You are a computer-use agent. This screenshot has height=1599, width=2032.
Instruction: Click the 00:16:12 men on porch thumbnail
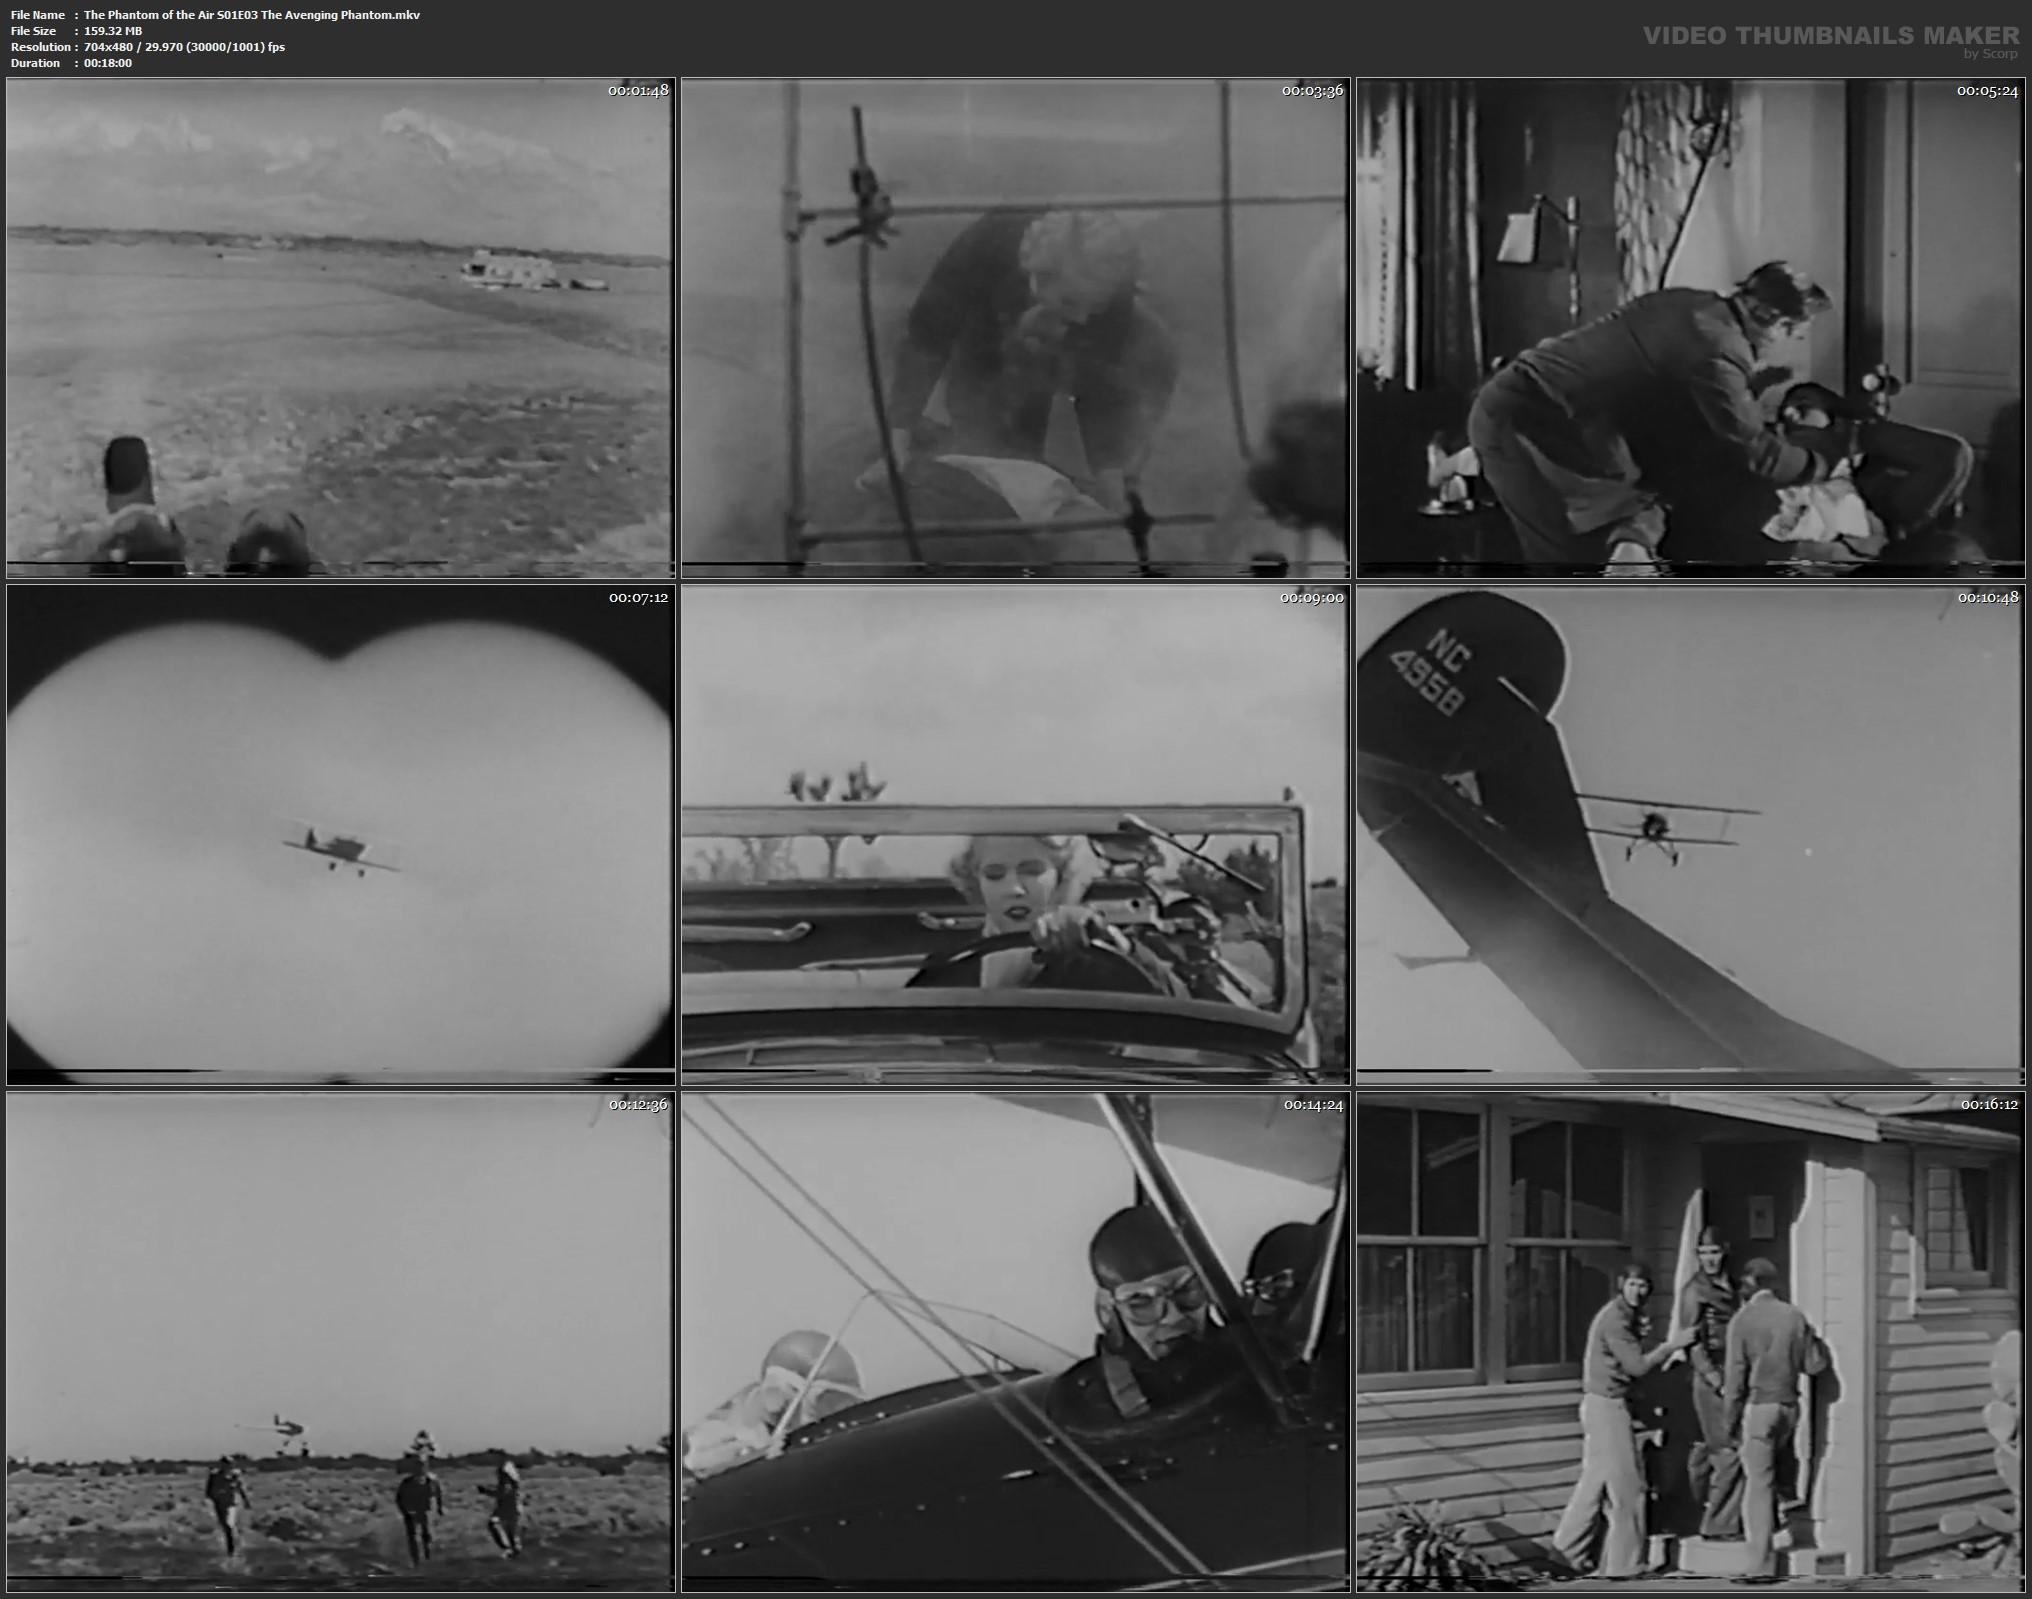1690,1341
